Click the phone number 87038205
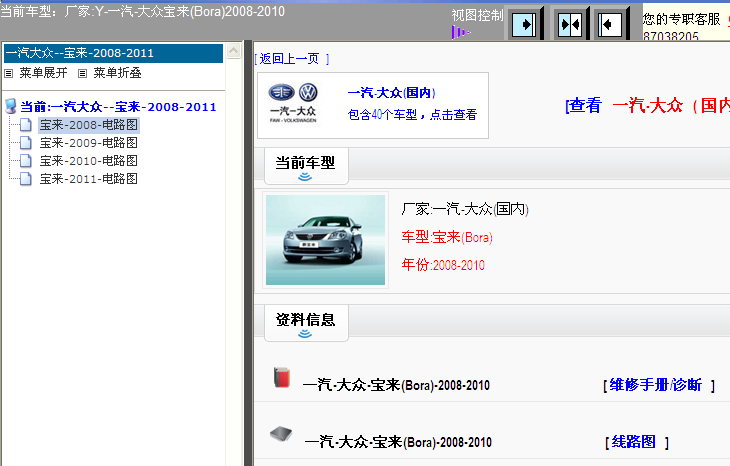Image resolution: width=730 pixels, height=466 pixels. [671, 36]
